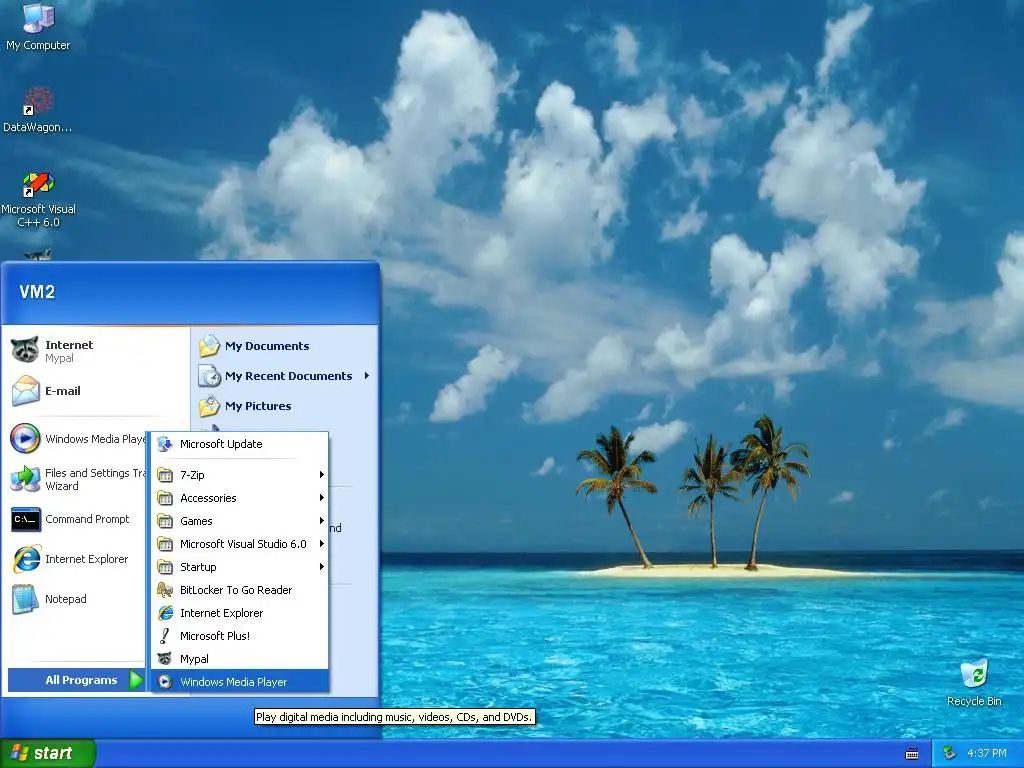Click Mypal raccoon icon in All Programs

click(165, 658)
